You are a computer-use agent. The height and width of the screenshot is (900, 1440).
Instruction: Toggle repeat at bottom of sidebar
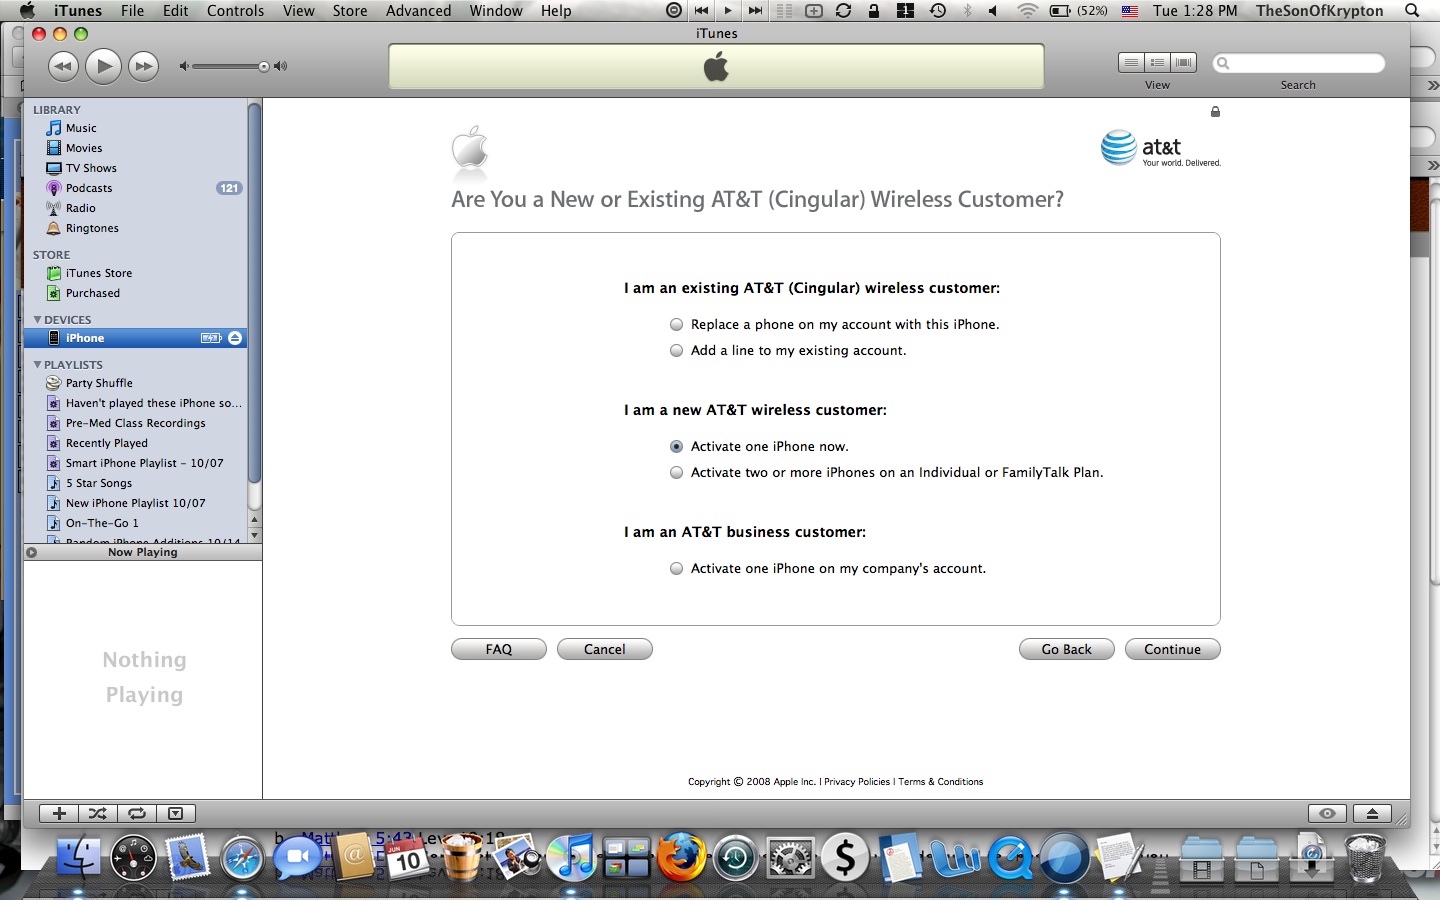click(137, 813)
